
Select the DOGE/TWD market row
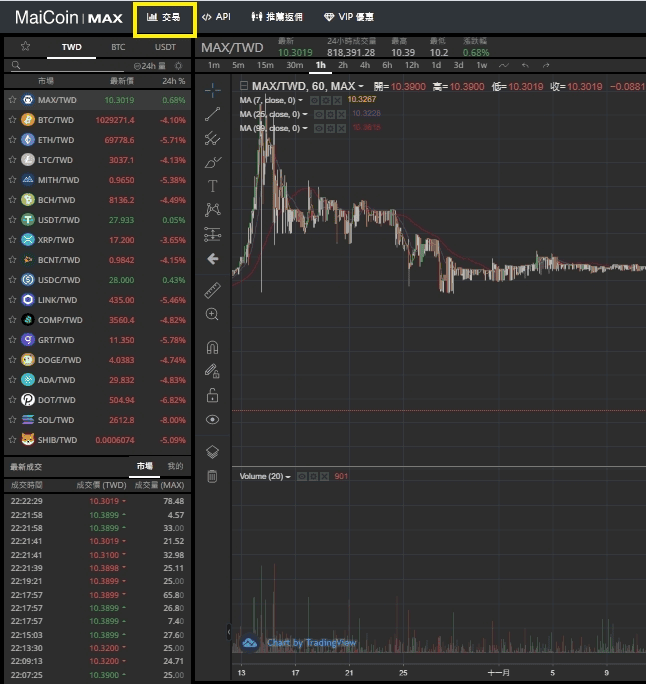pos(98,360)
